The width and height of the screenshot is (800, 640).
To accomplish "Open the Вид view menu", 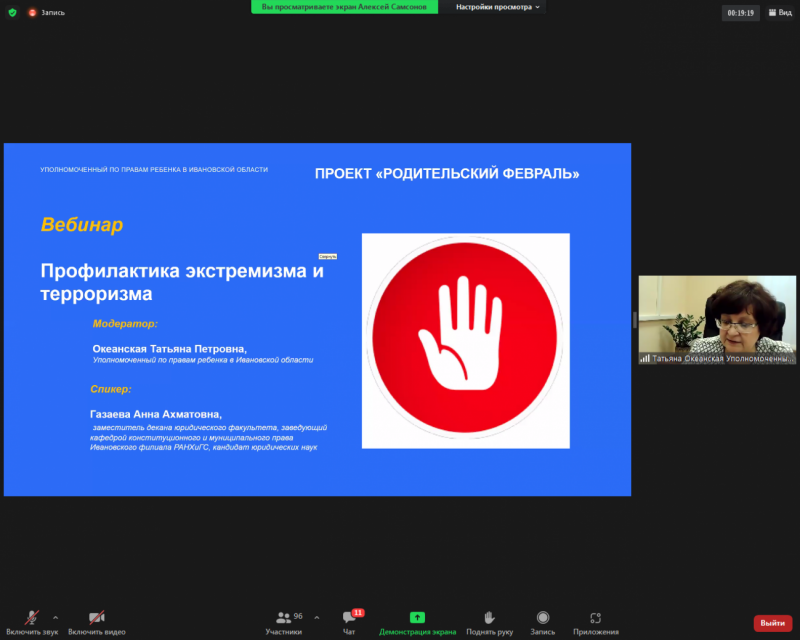I will 779,13.
